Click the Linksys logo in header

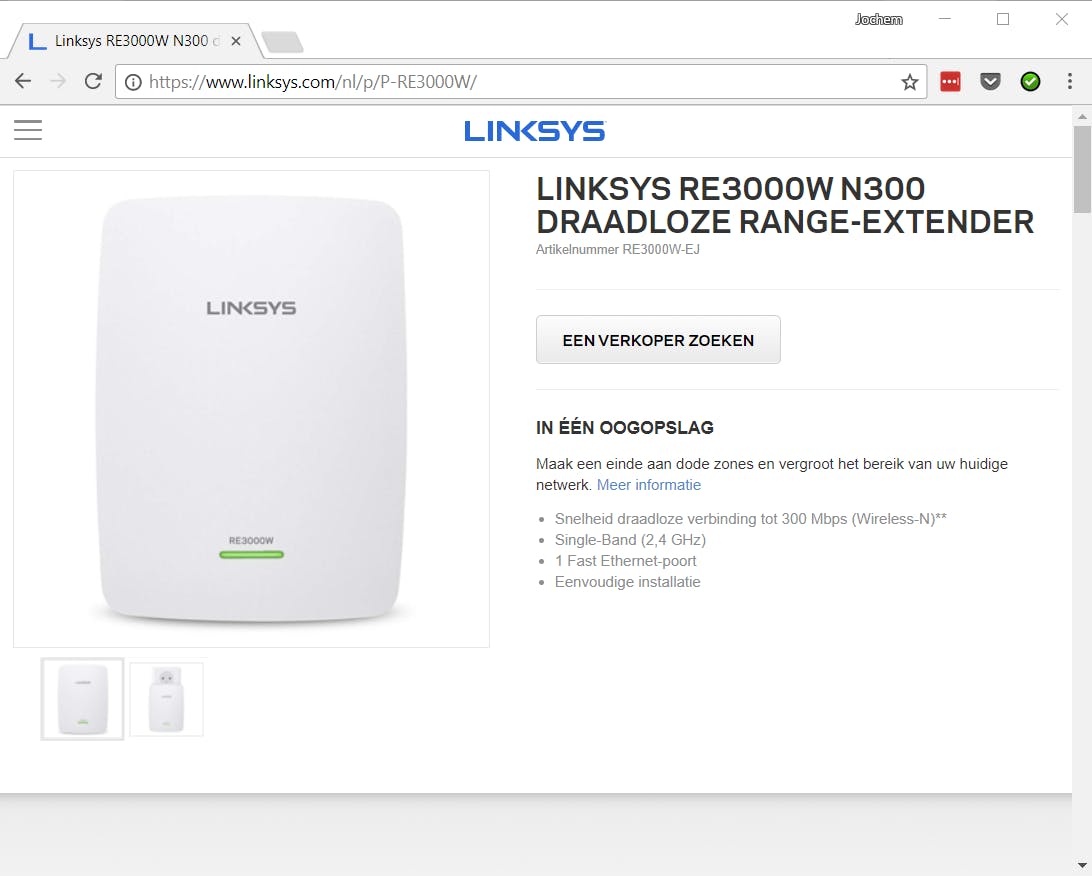(535, 131)
